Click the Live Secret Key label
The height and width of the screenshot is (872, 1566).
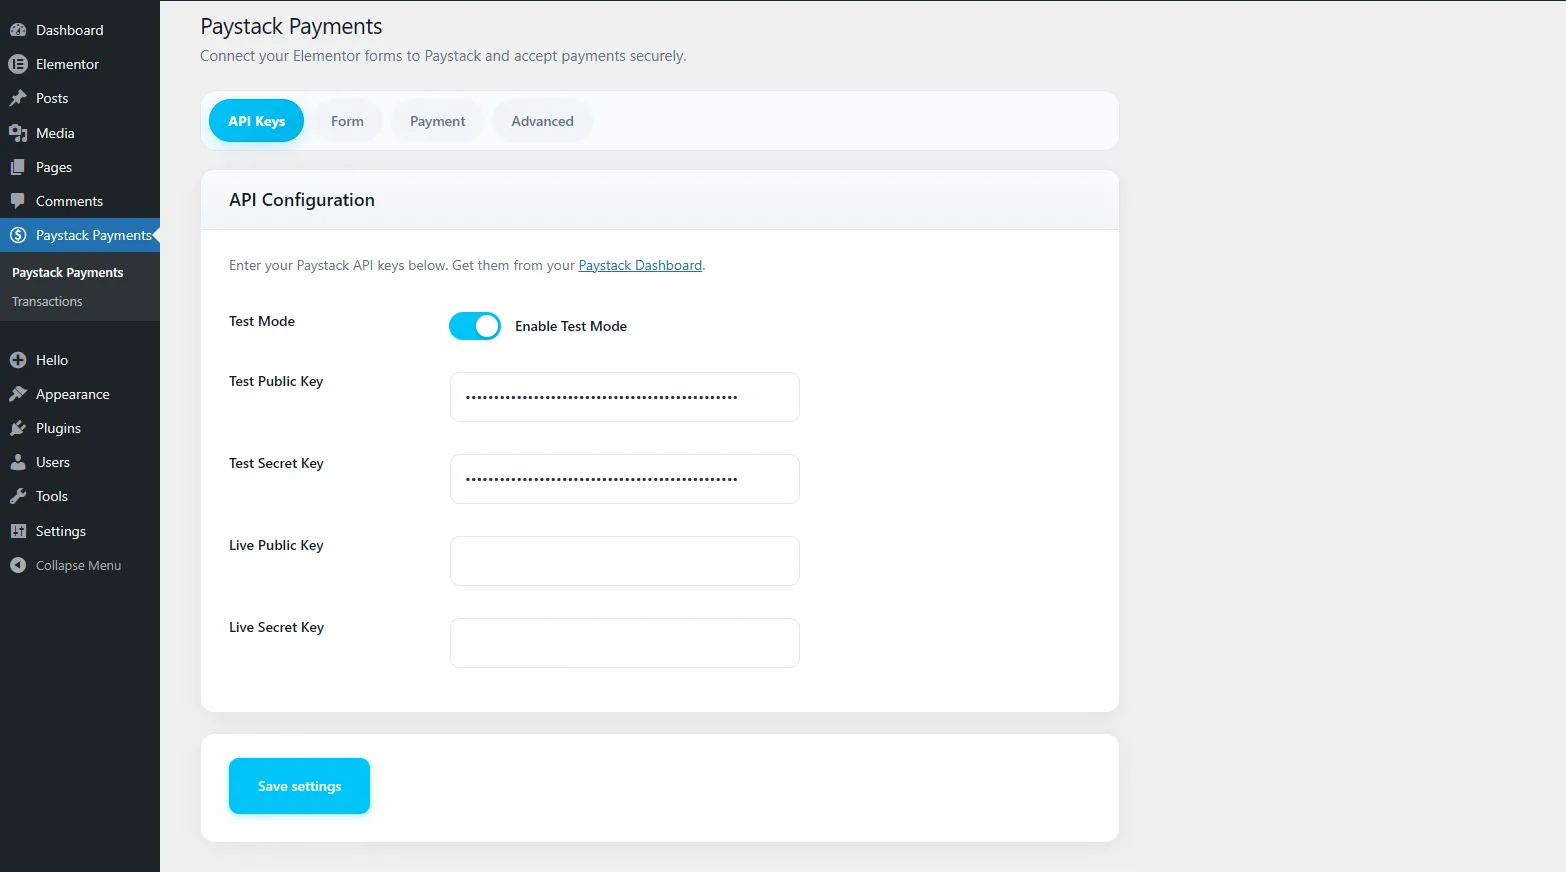[x=276, y=627]
